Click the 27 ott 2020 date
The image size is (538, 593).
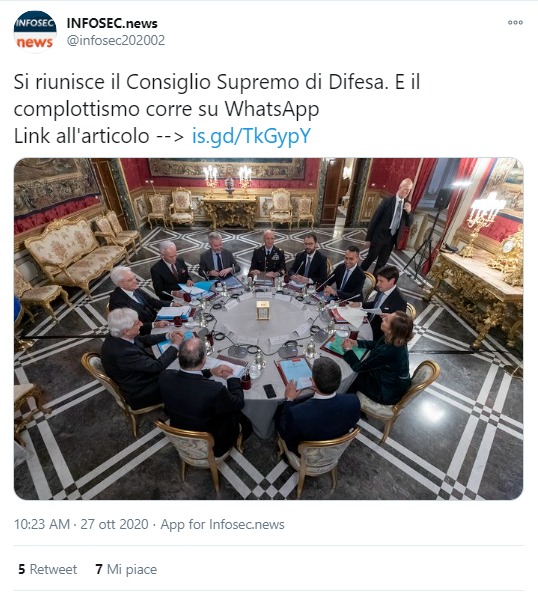coord(114,524)
